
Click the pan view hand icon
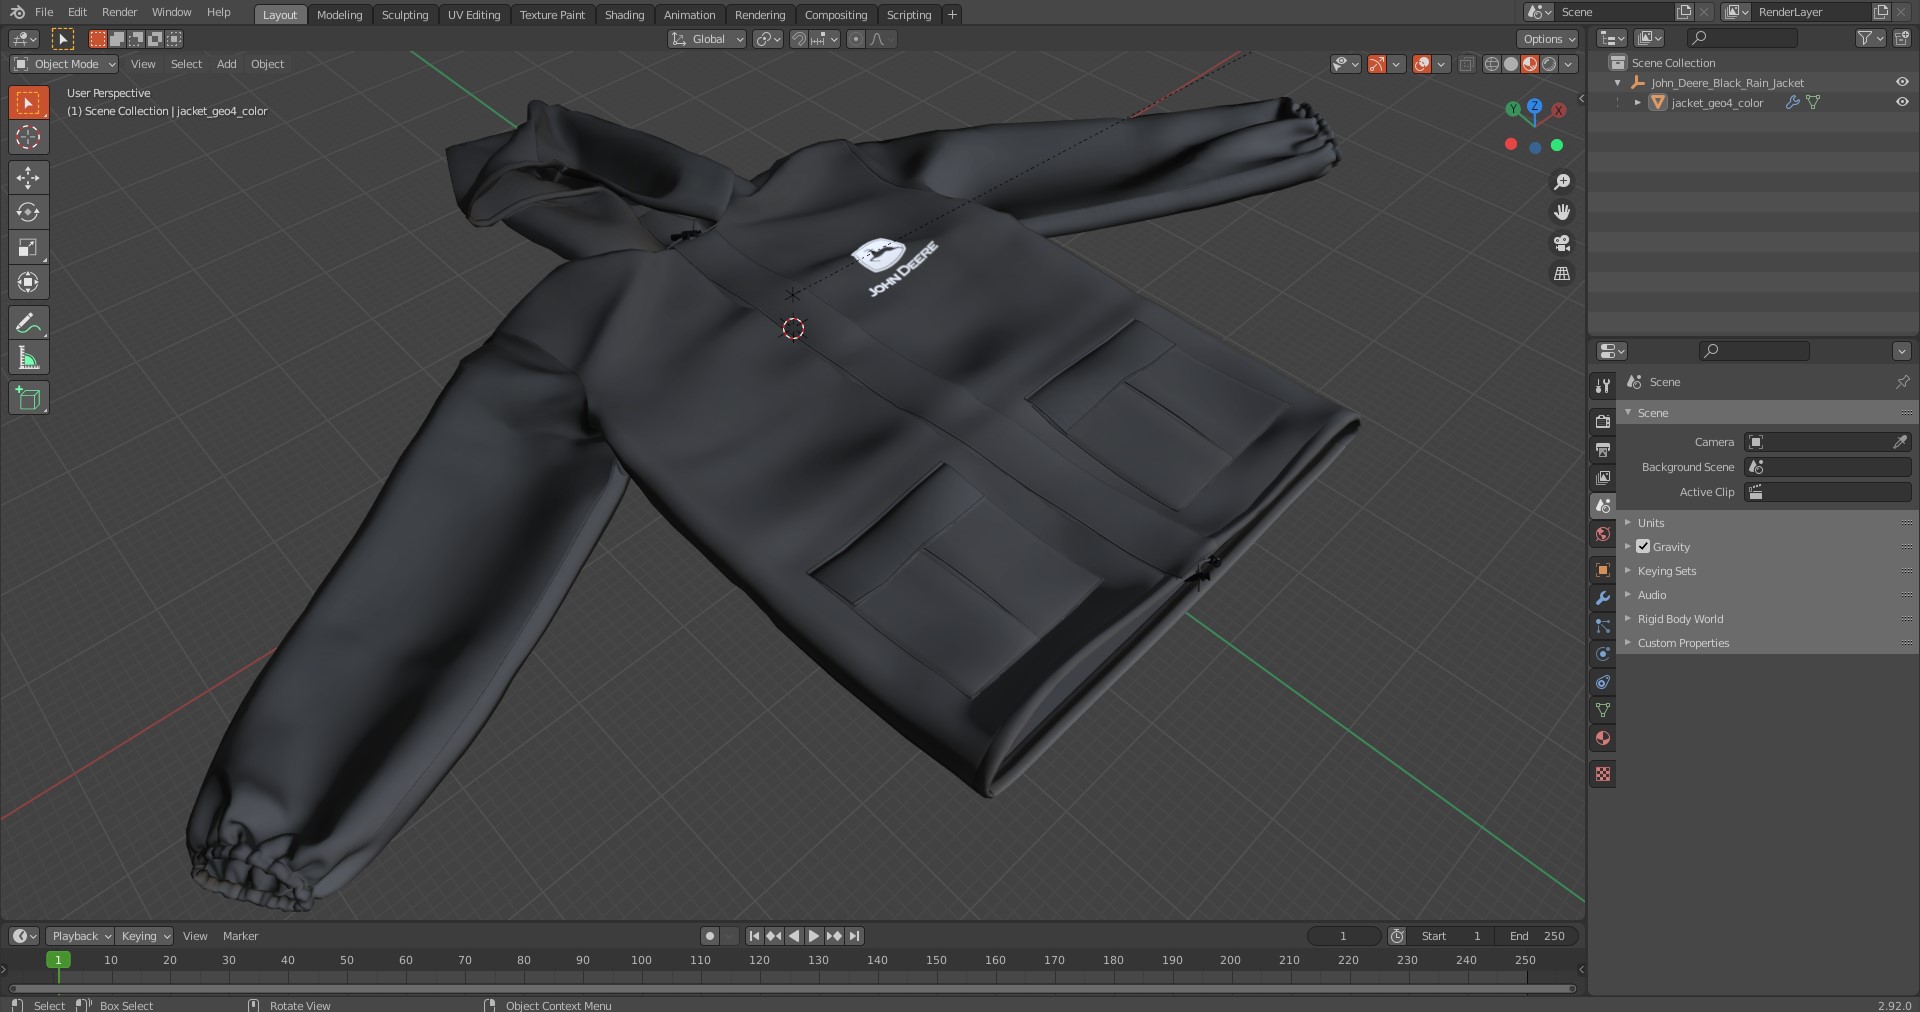coord(1561,212)
